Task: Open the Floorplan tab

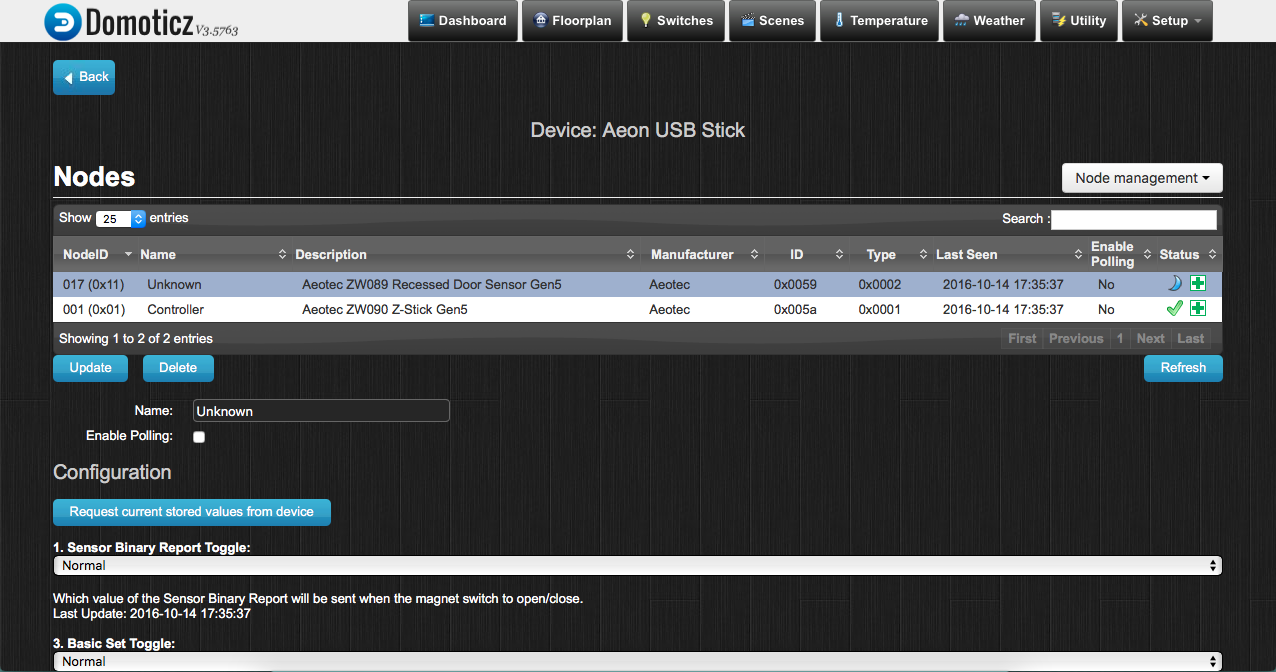Action: (574, 20)
